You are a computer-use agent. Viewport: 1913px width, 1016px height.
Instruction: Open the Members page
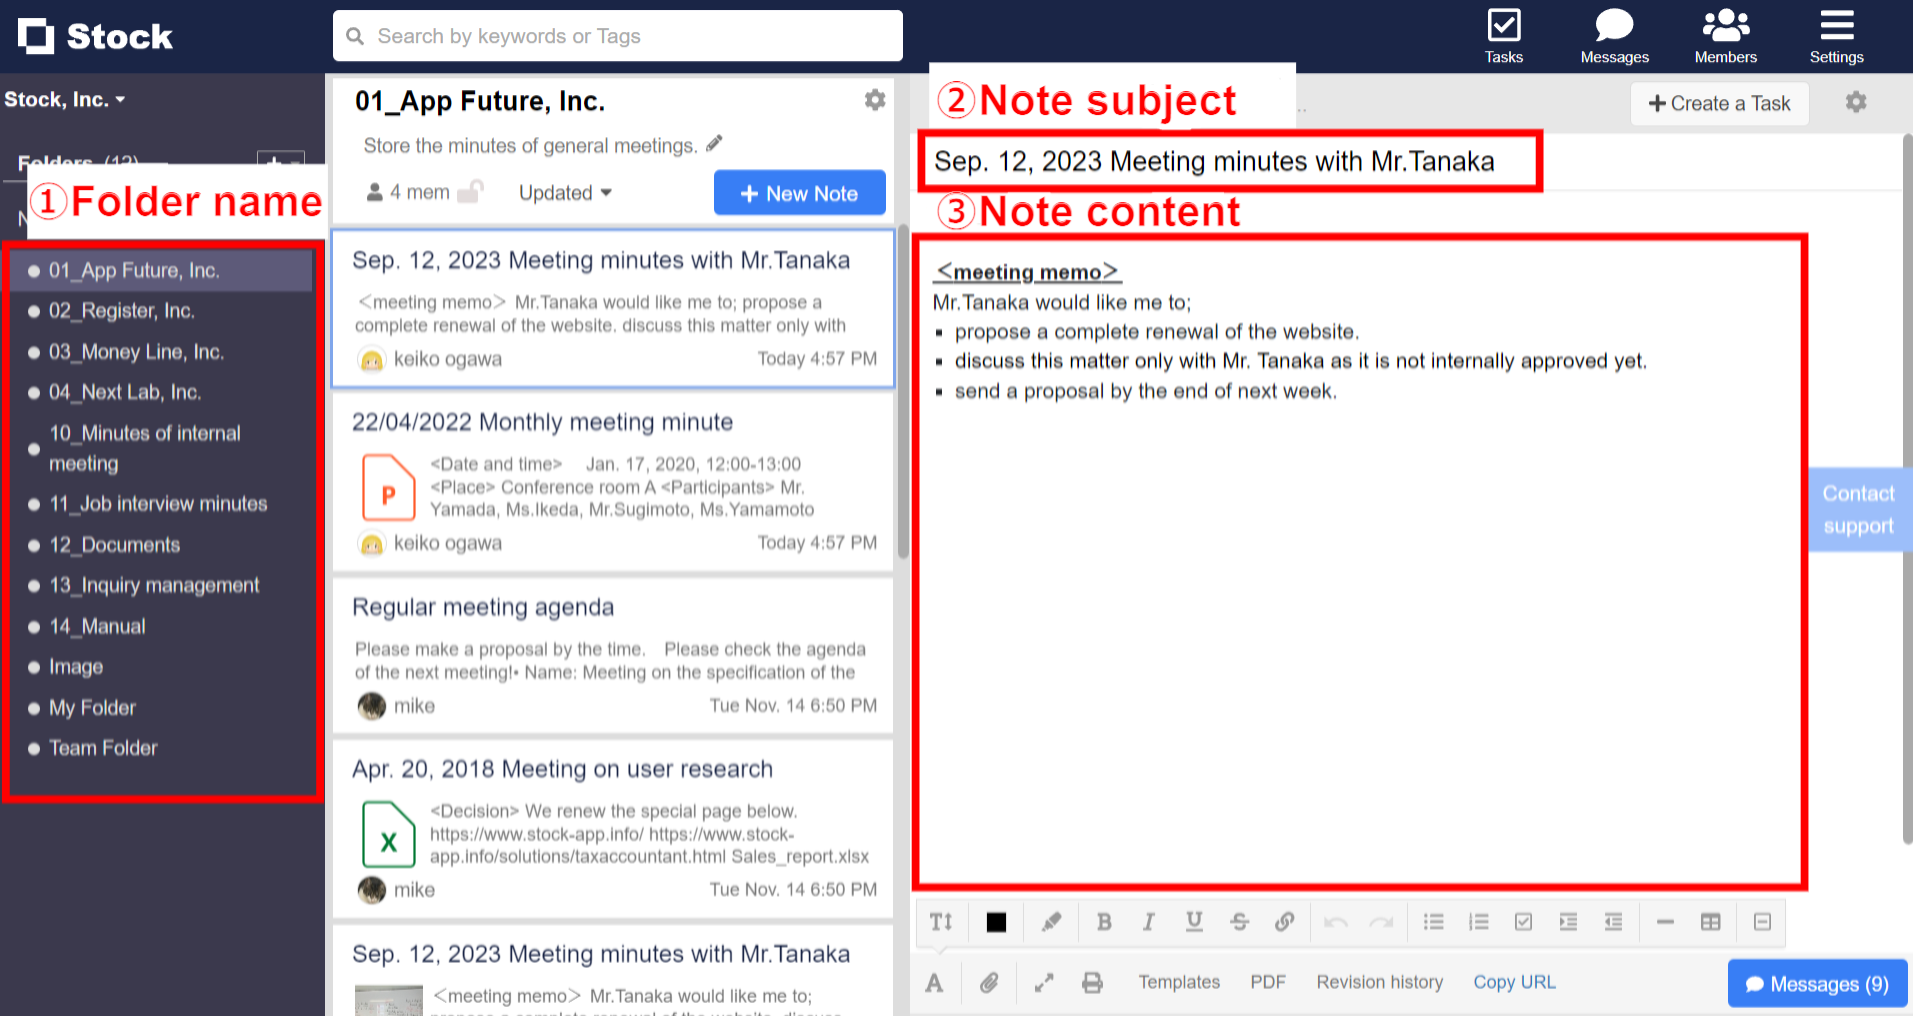point(1725,36)
